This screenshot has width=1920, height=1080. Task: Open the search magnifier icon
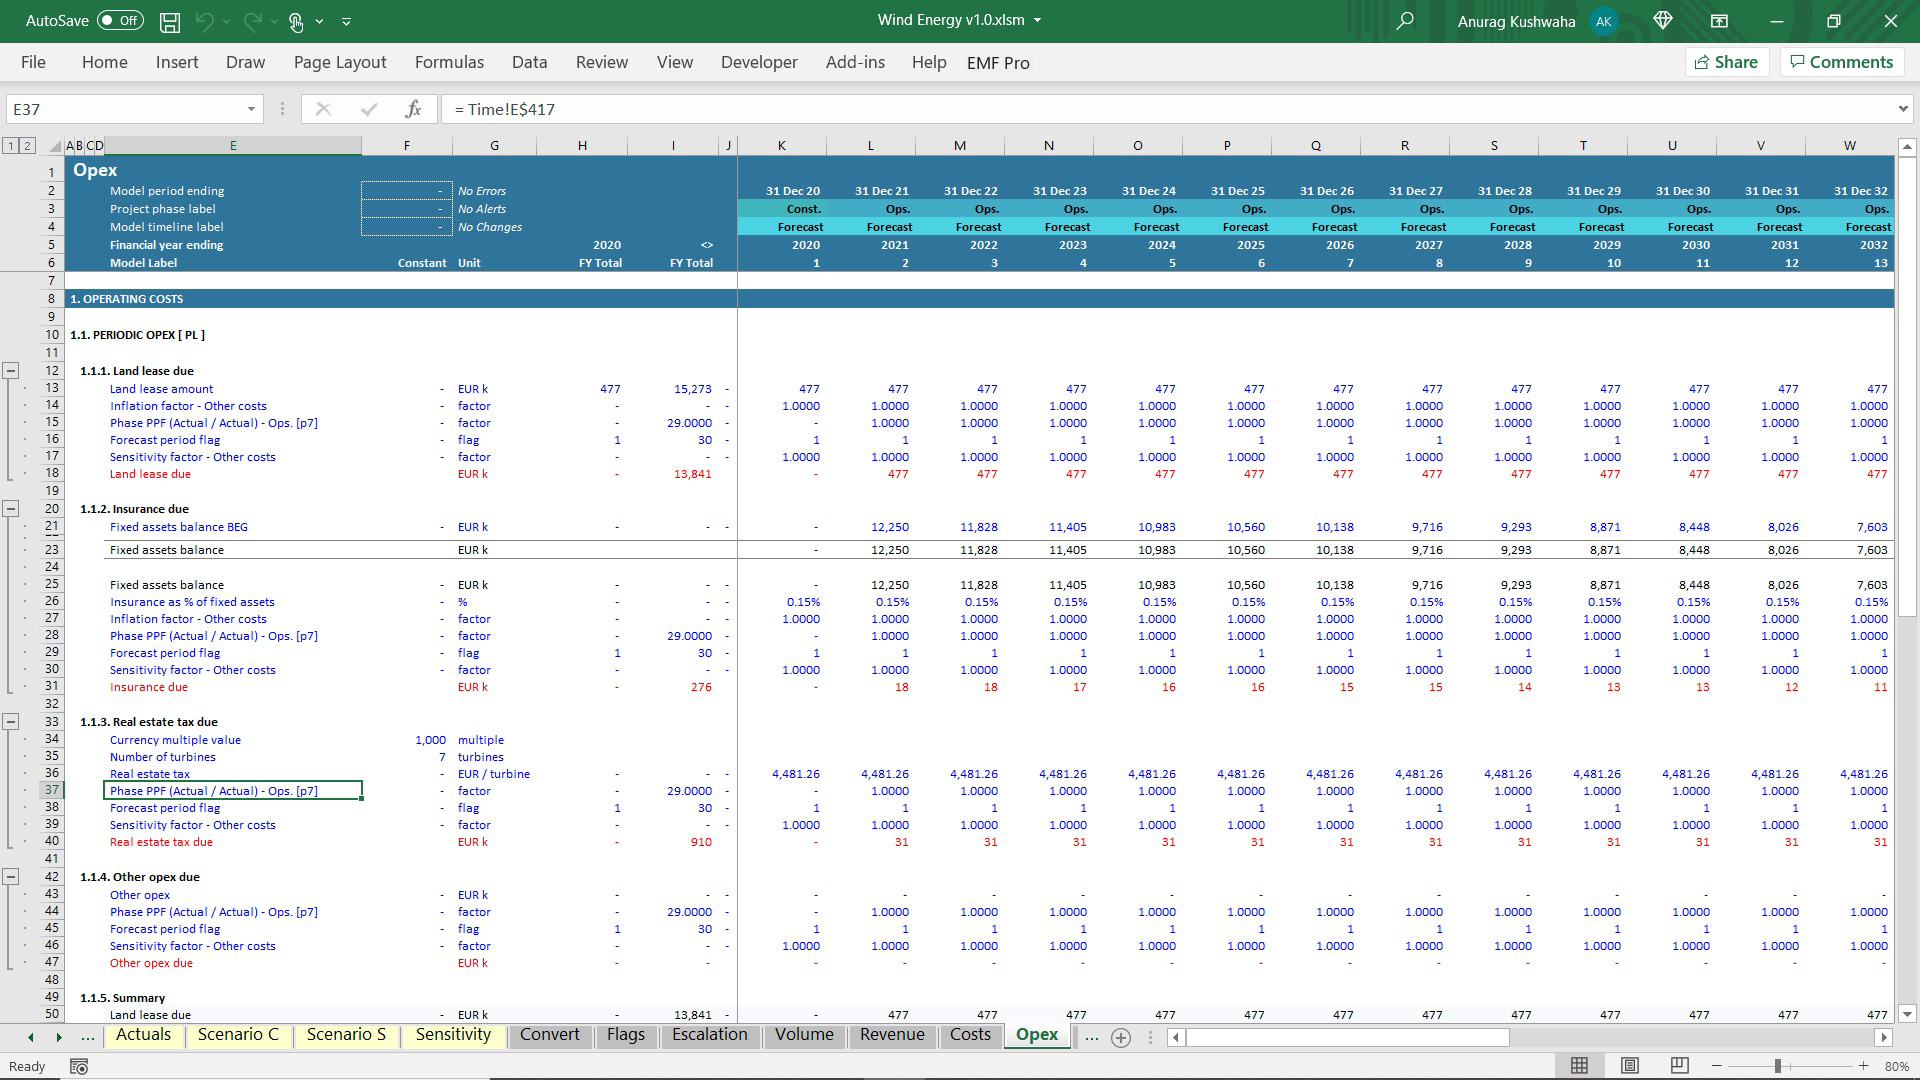coord(1405,21)
